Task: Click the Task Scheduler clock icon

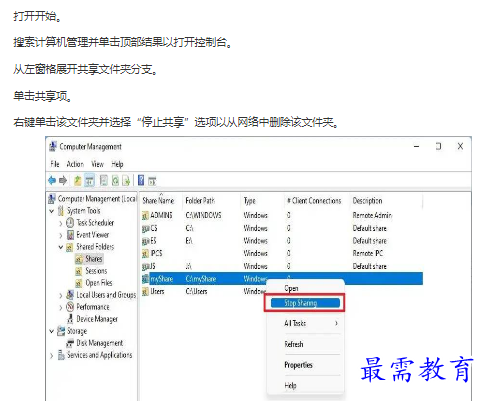Action: pos(70,223)
